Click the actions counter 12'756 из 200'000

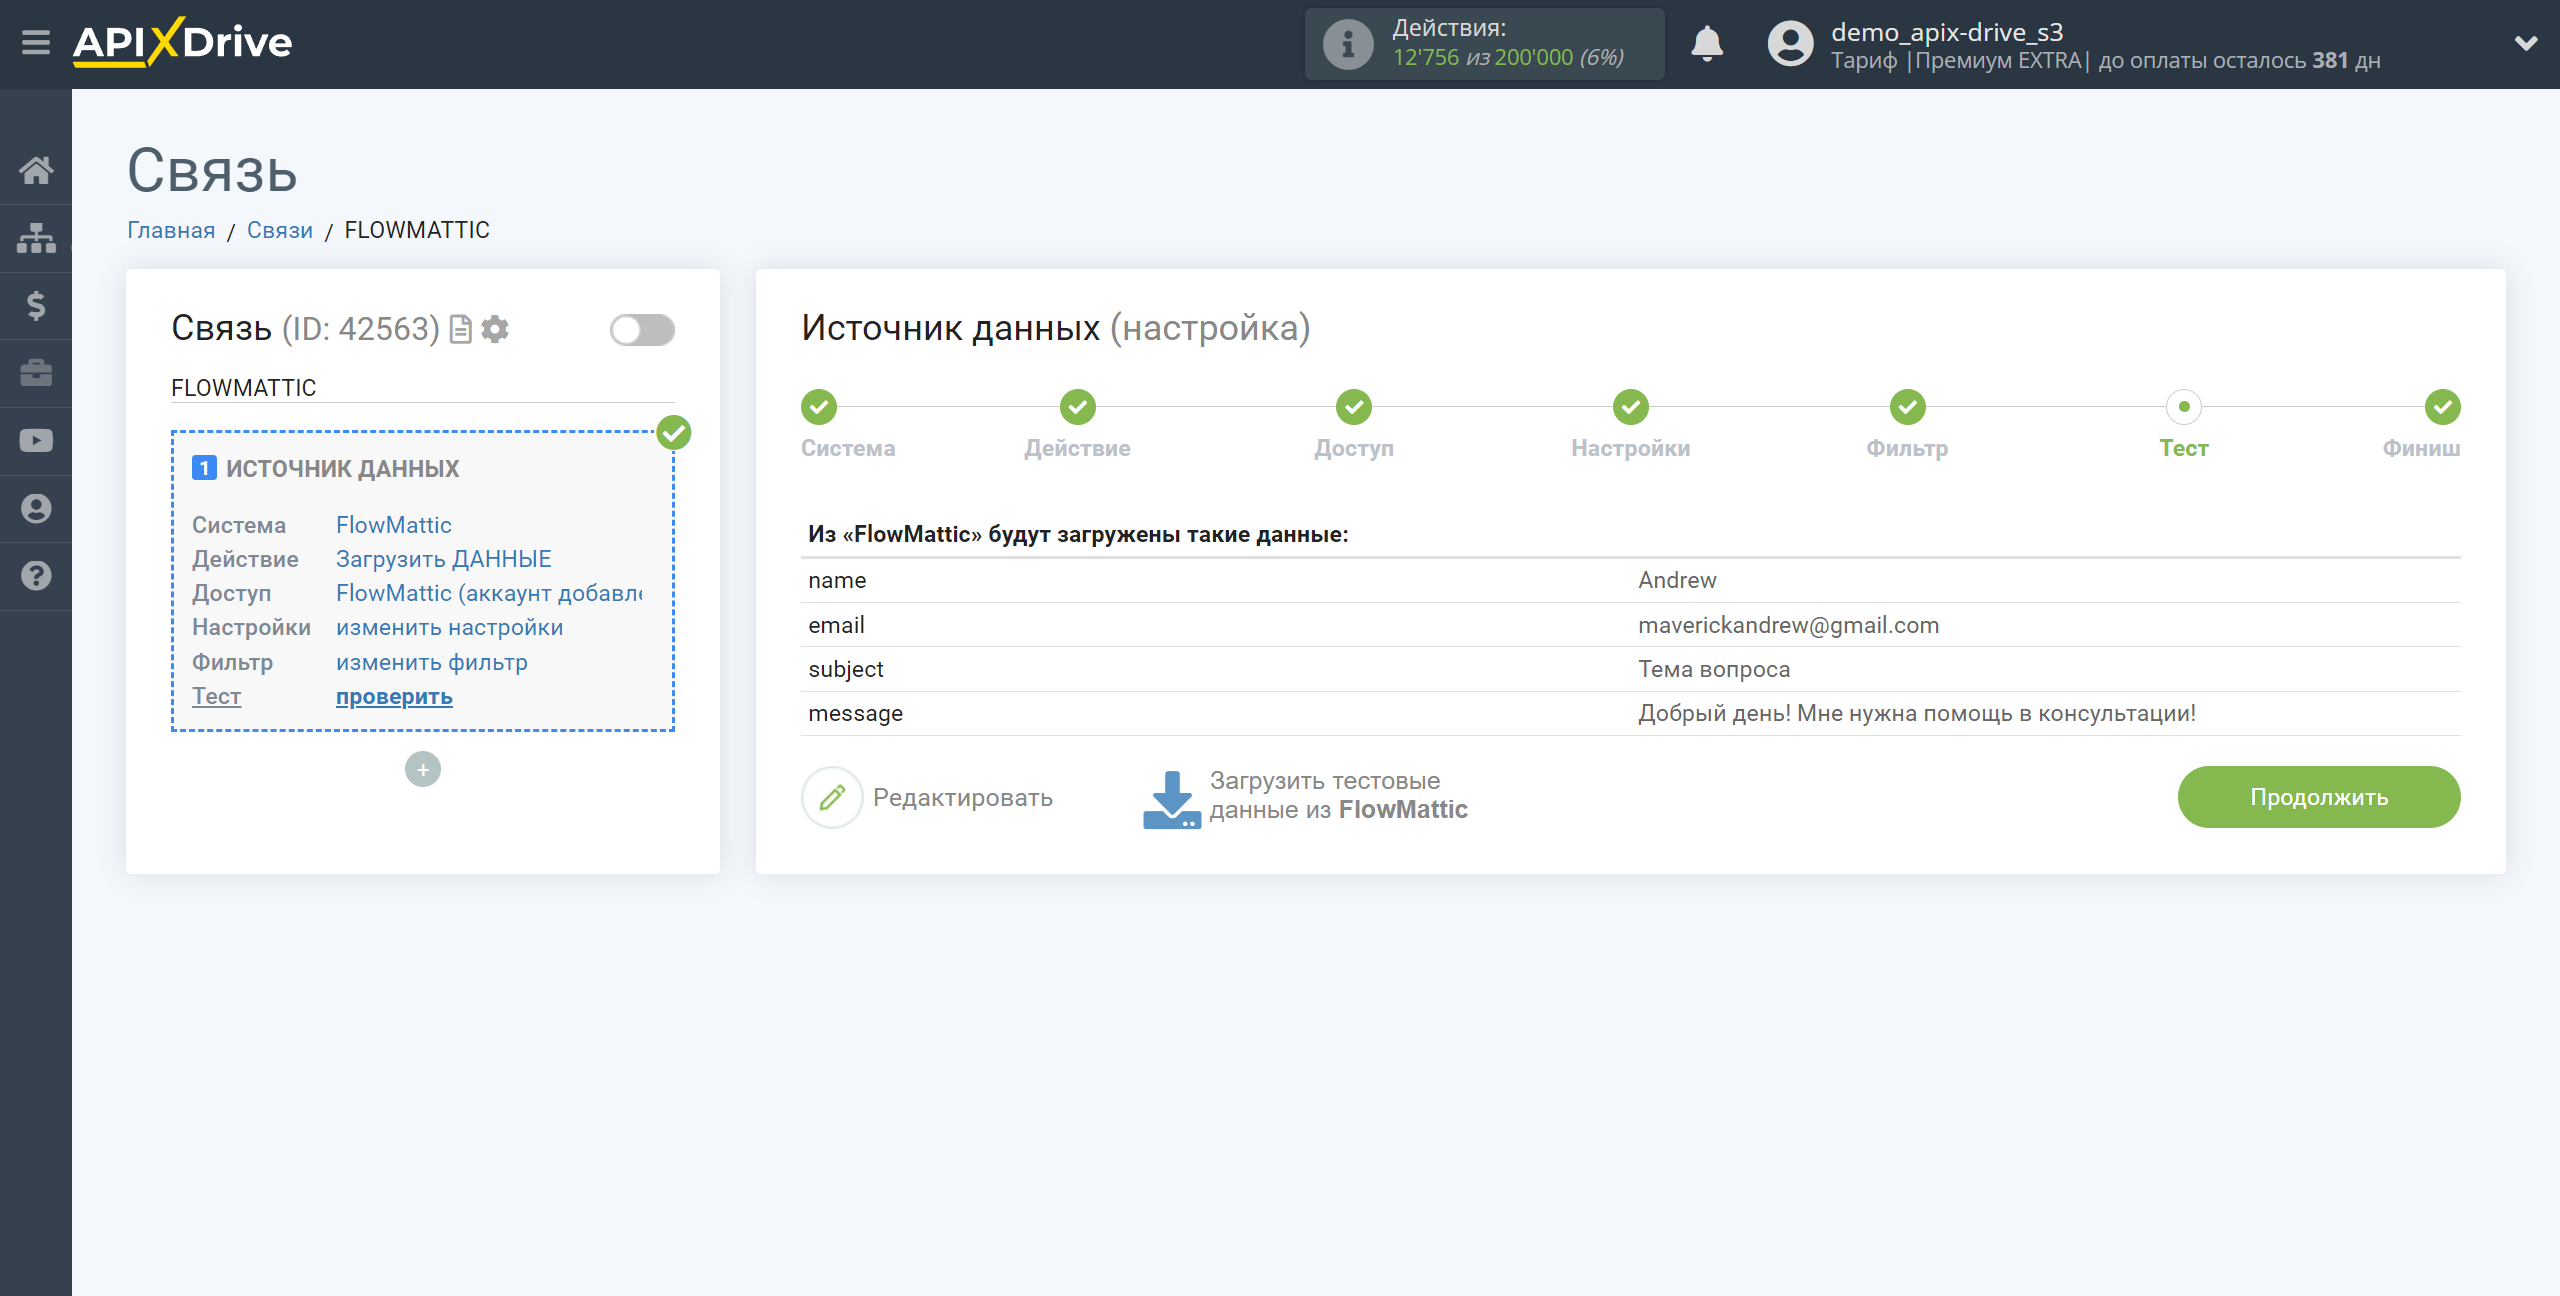coord(1508,58)
